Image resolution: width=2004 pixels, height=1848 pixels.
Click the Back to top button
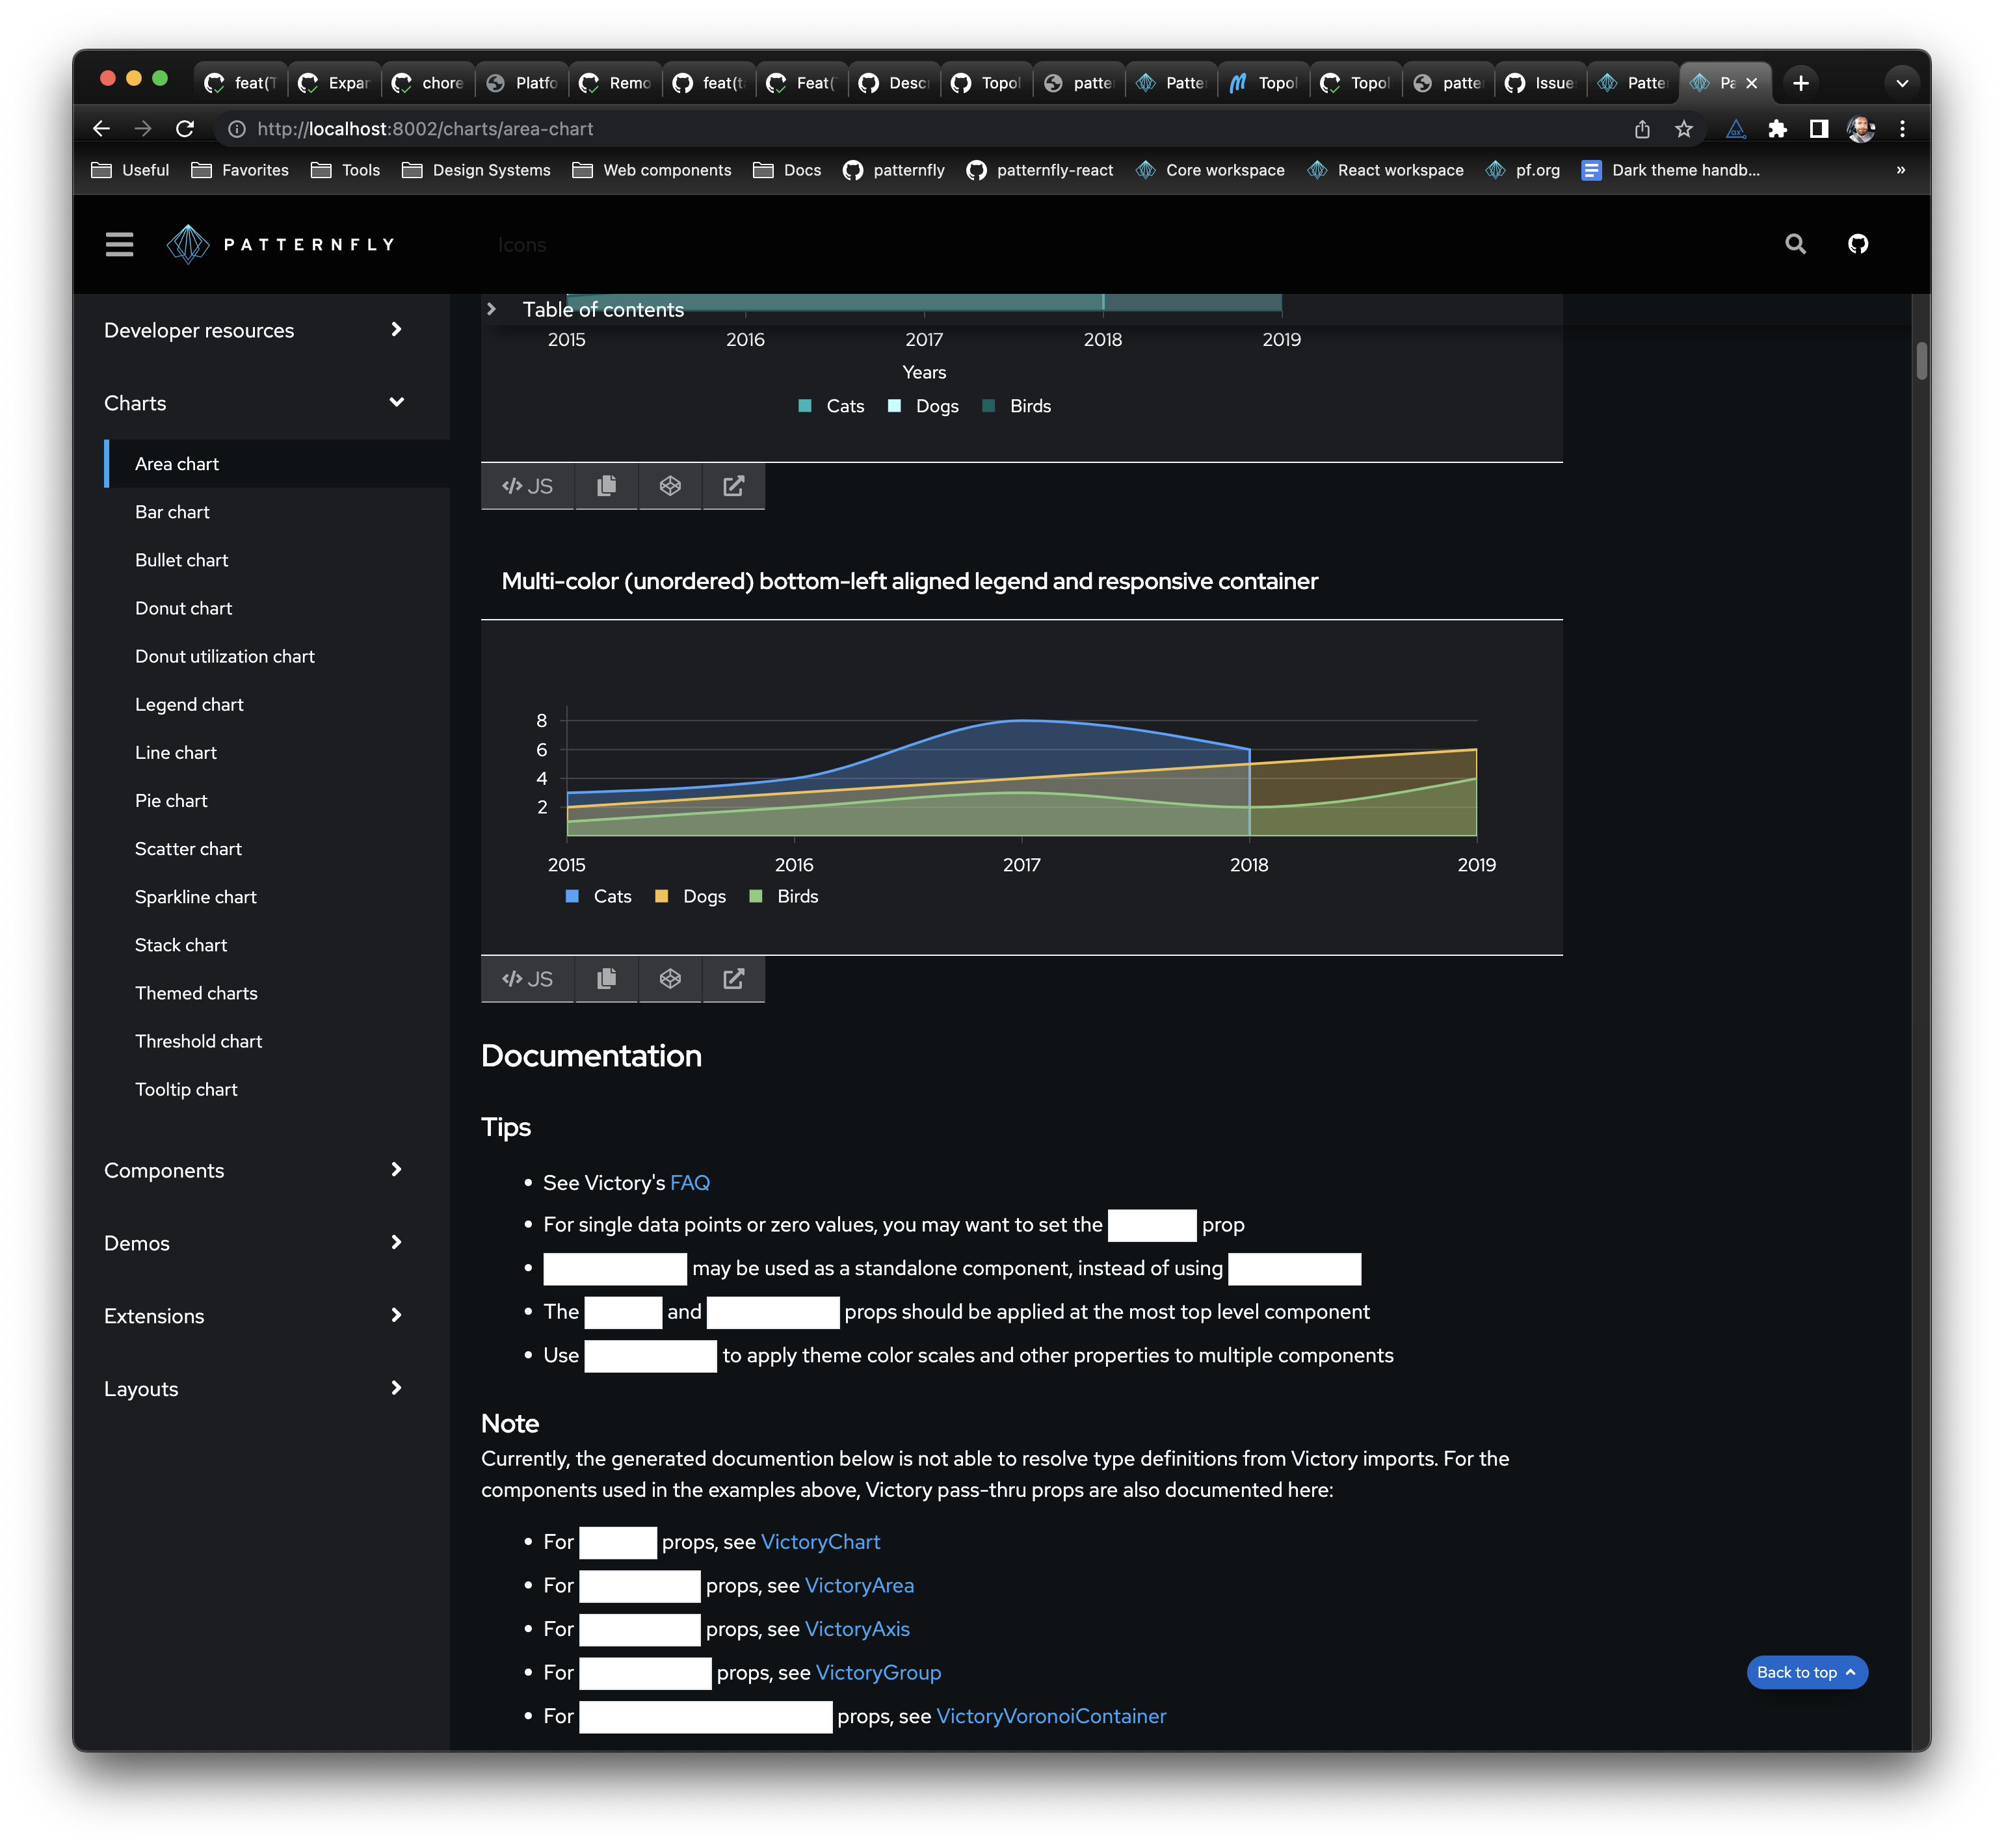(1806, 1672)
